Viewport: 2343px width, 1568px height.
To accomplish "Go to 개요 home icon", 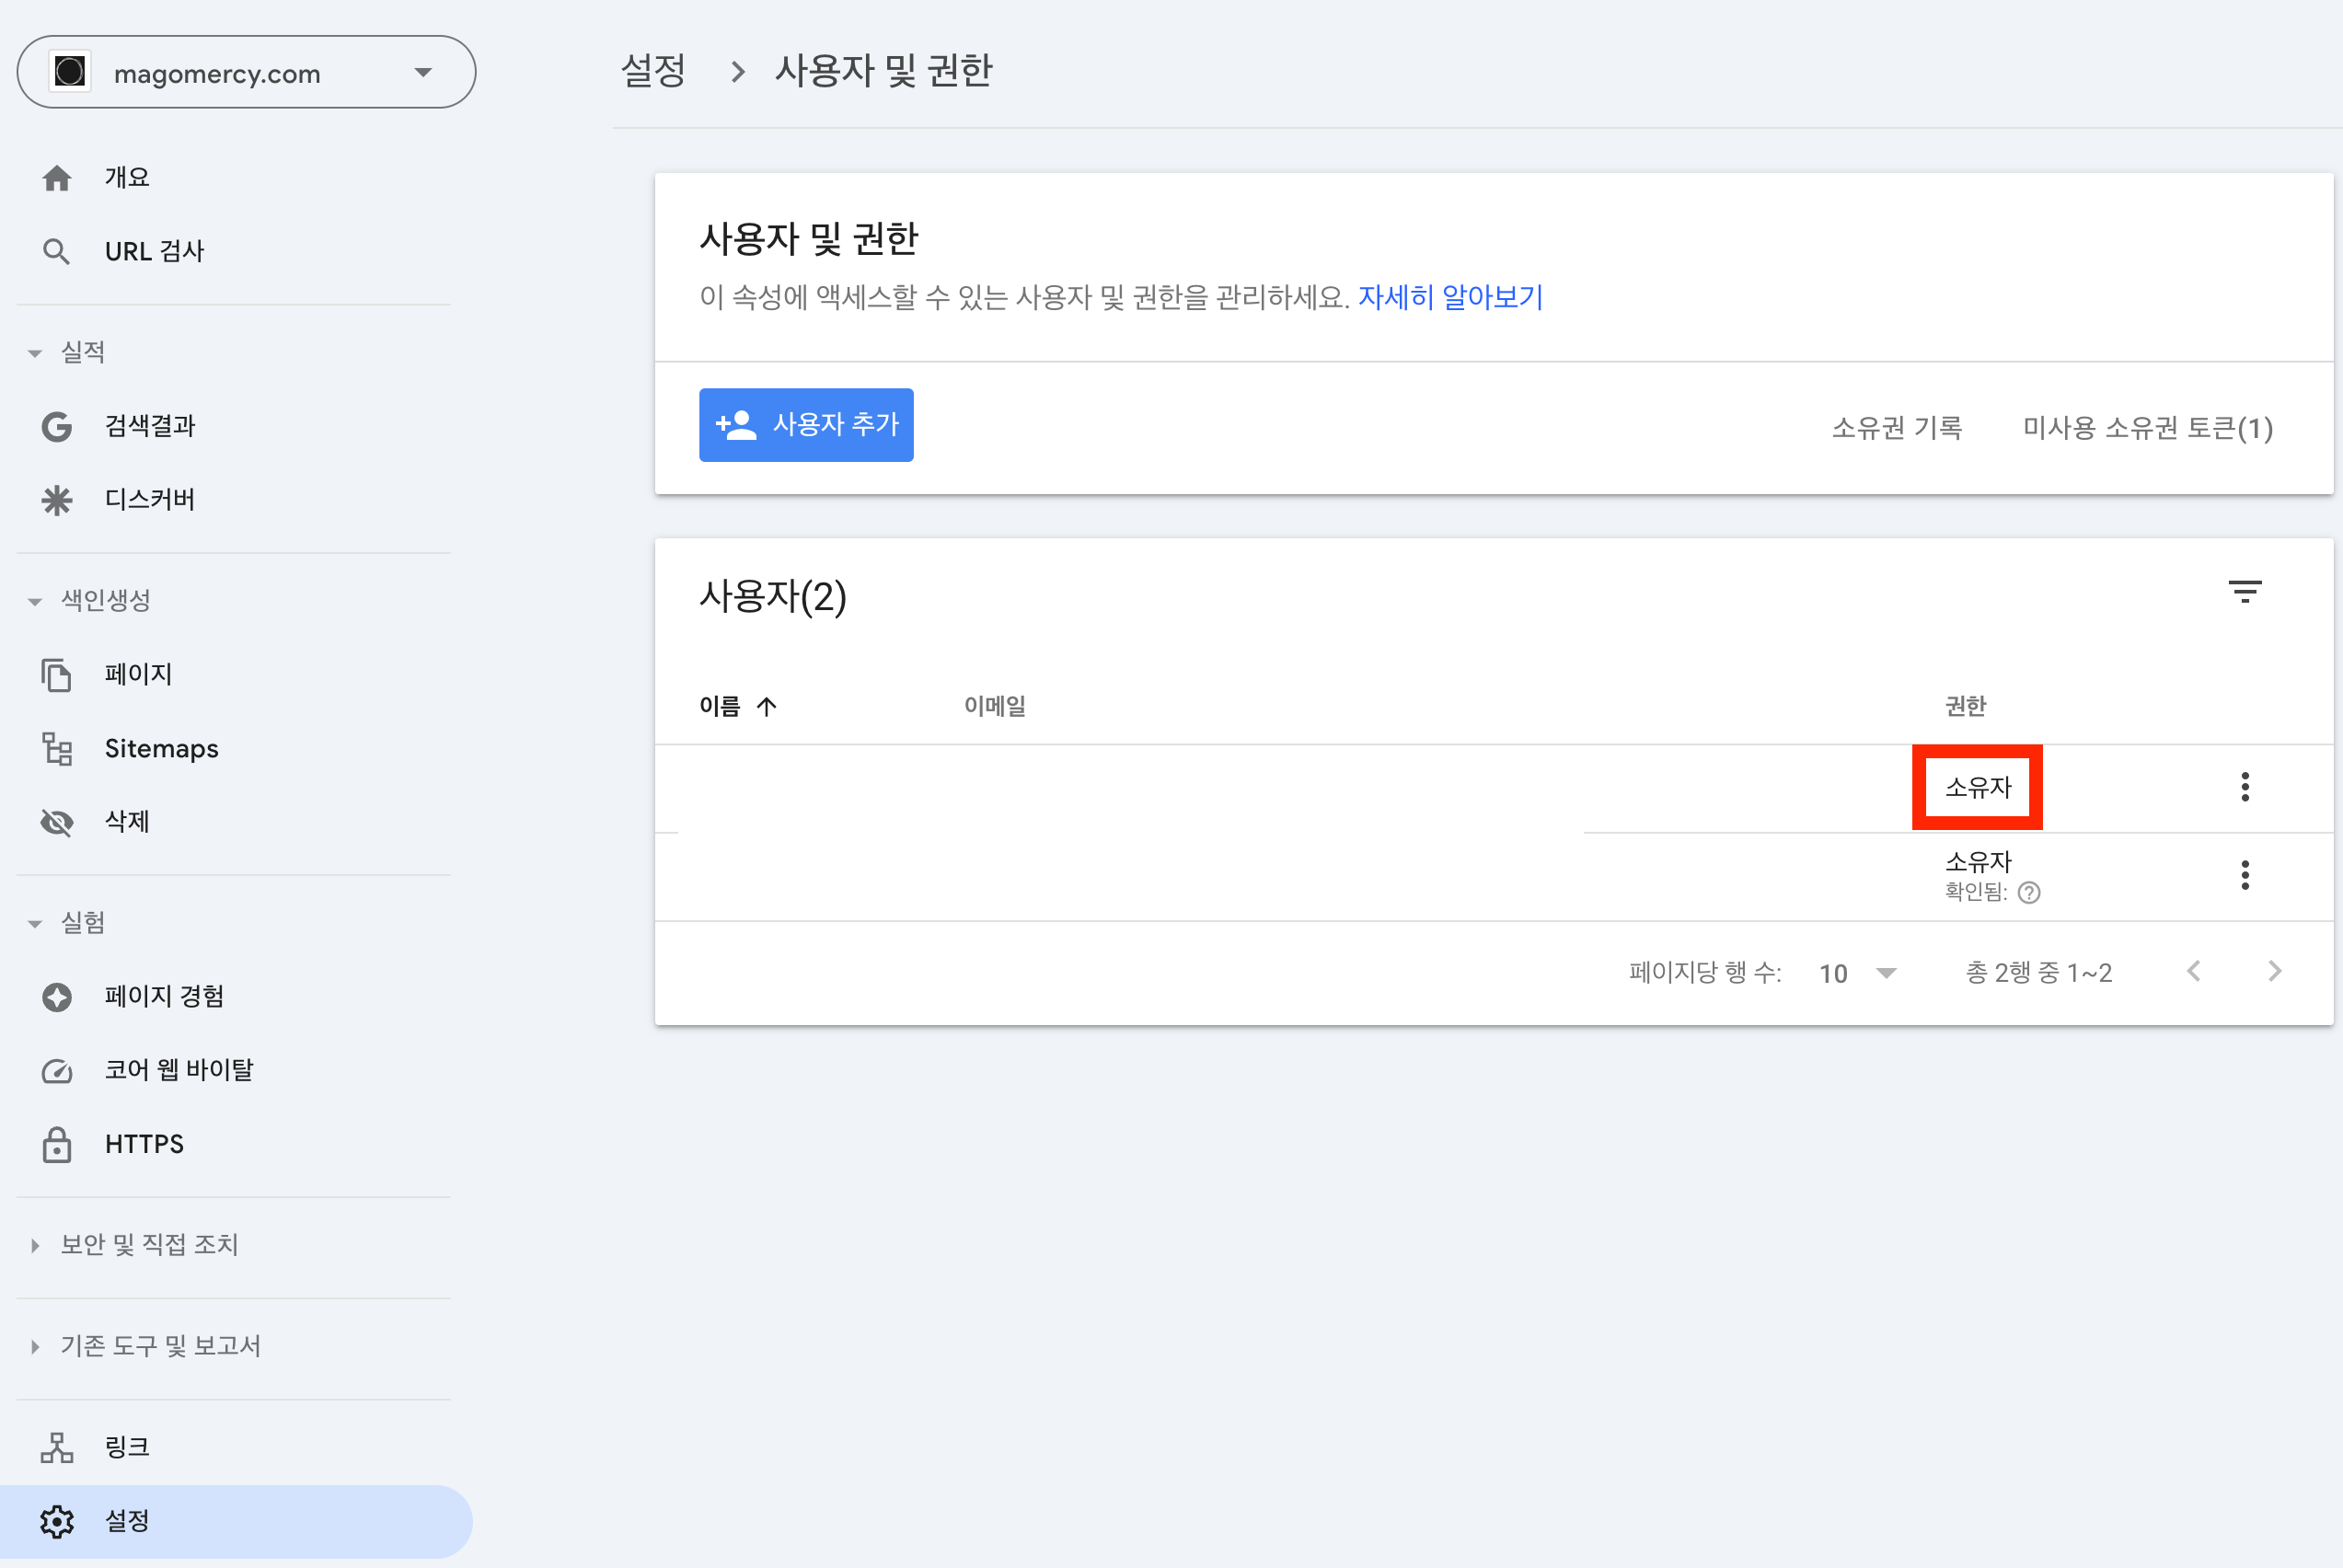I will tap(57, 178).
